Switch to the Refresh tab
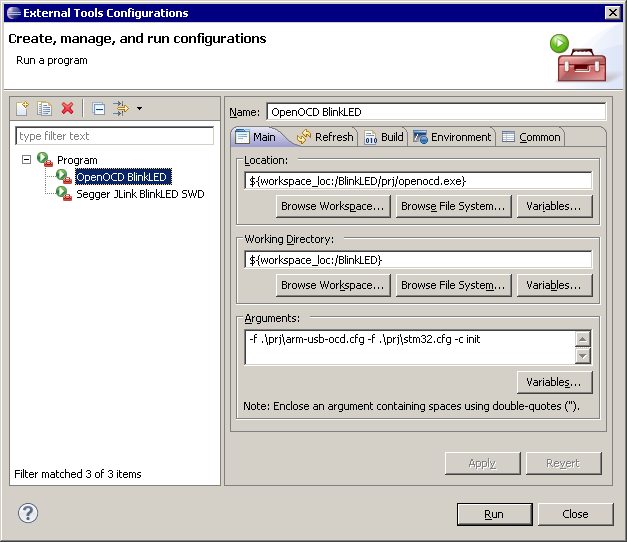627x542 pixels. click(325, 137)
